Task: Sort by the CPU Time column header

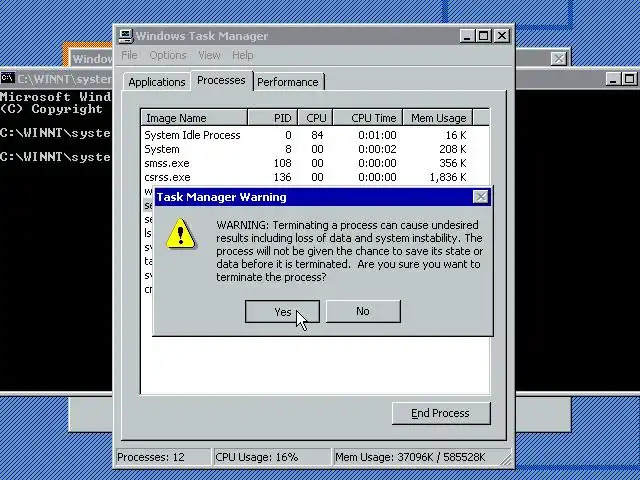Action: (x=368, y=118)
